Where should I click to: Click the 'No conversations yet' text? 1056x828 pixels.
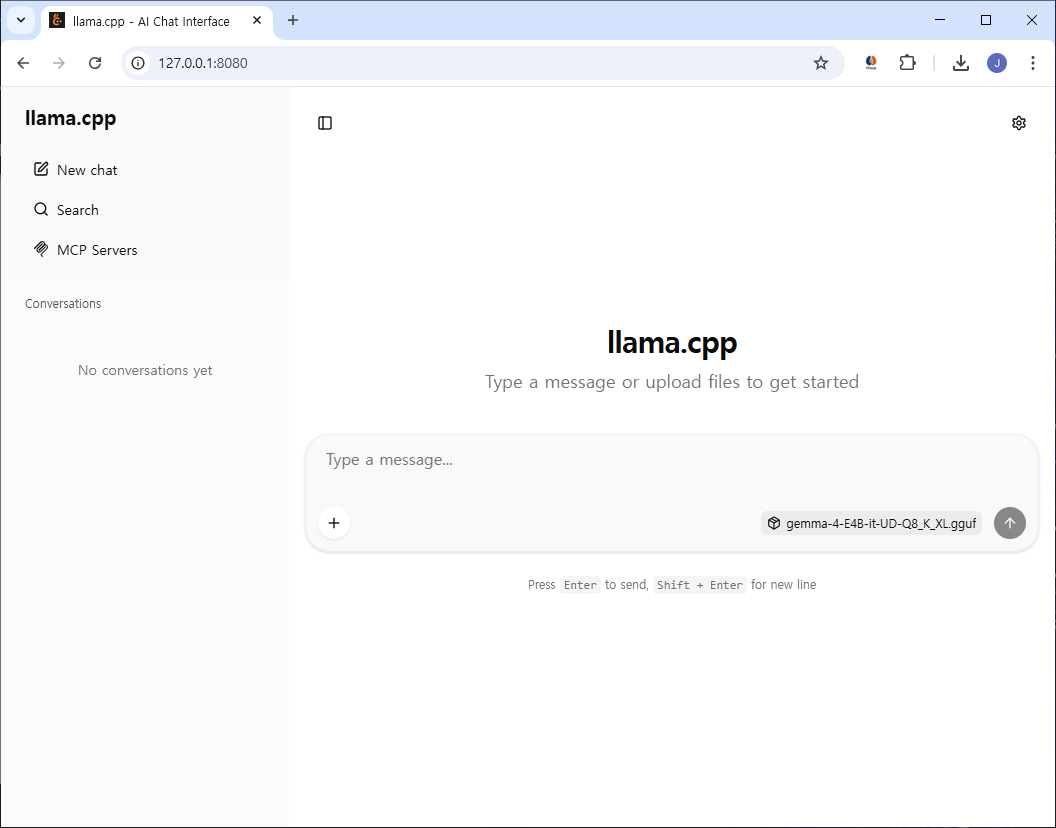tap(145, 371)
